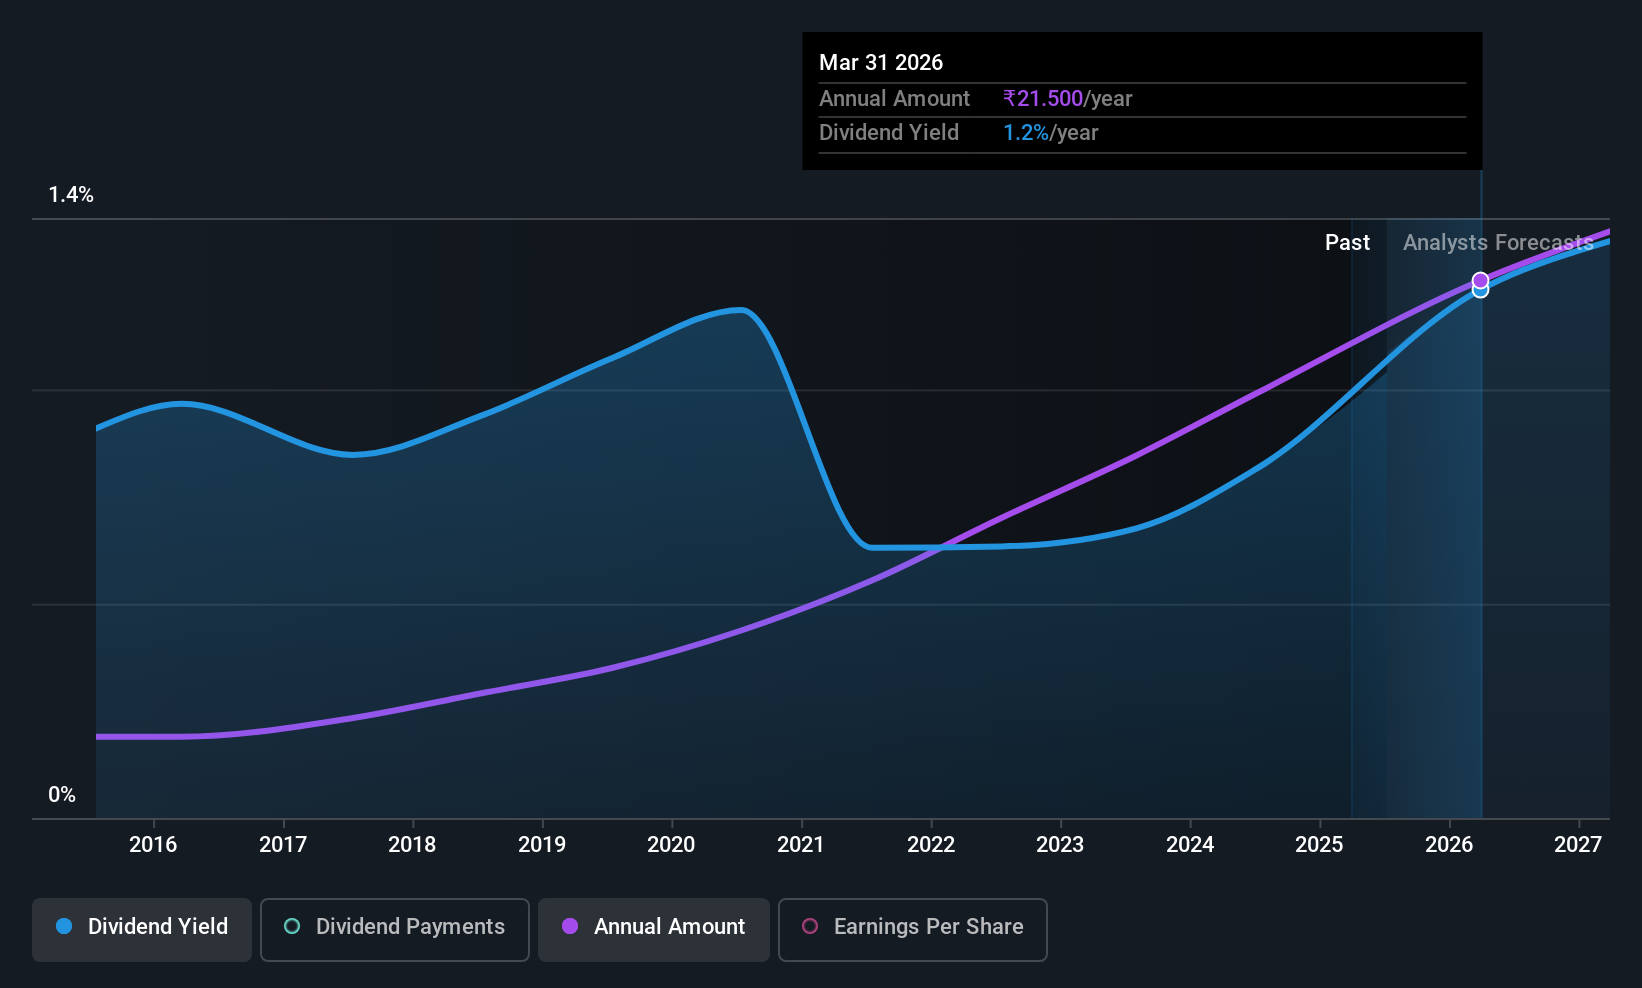The width and height of the screenshot is (1642, 988).
Task: Click the 1.4% y-axis label
Action: [71, 195]
